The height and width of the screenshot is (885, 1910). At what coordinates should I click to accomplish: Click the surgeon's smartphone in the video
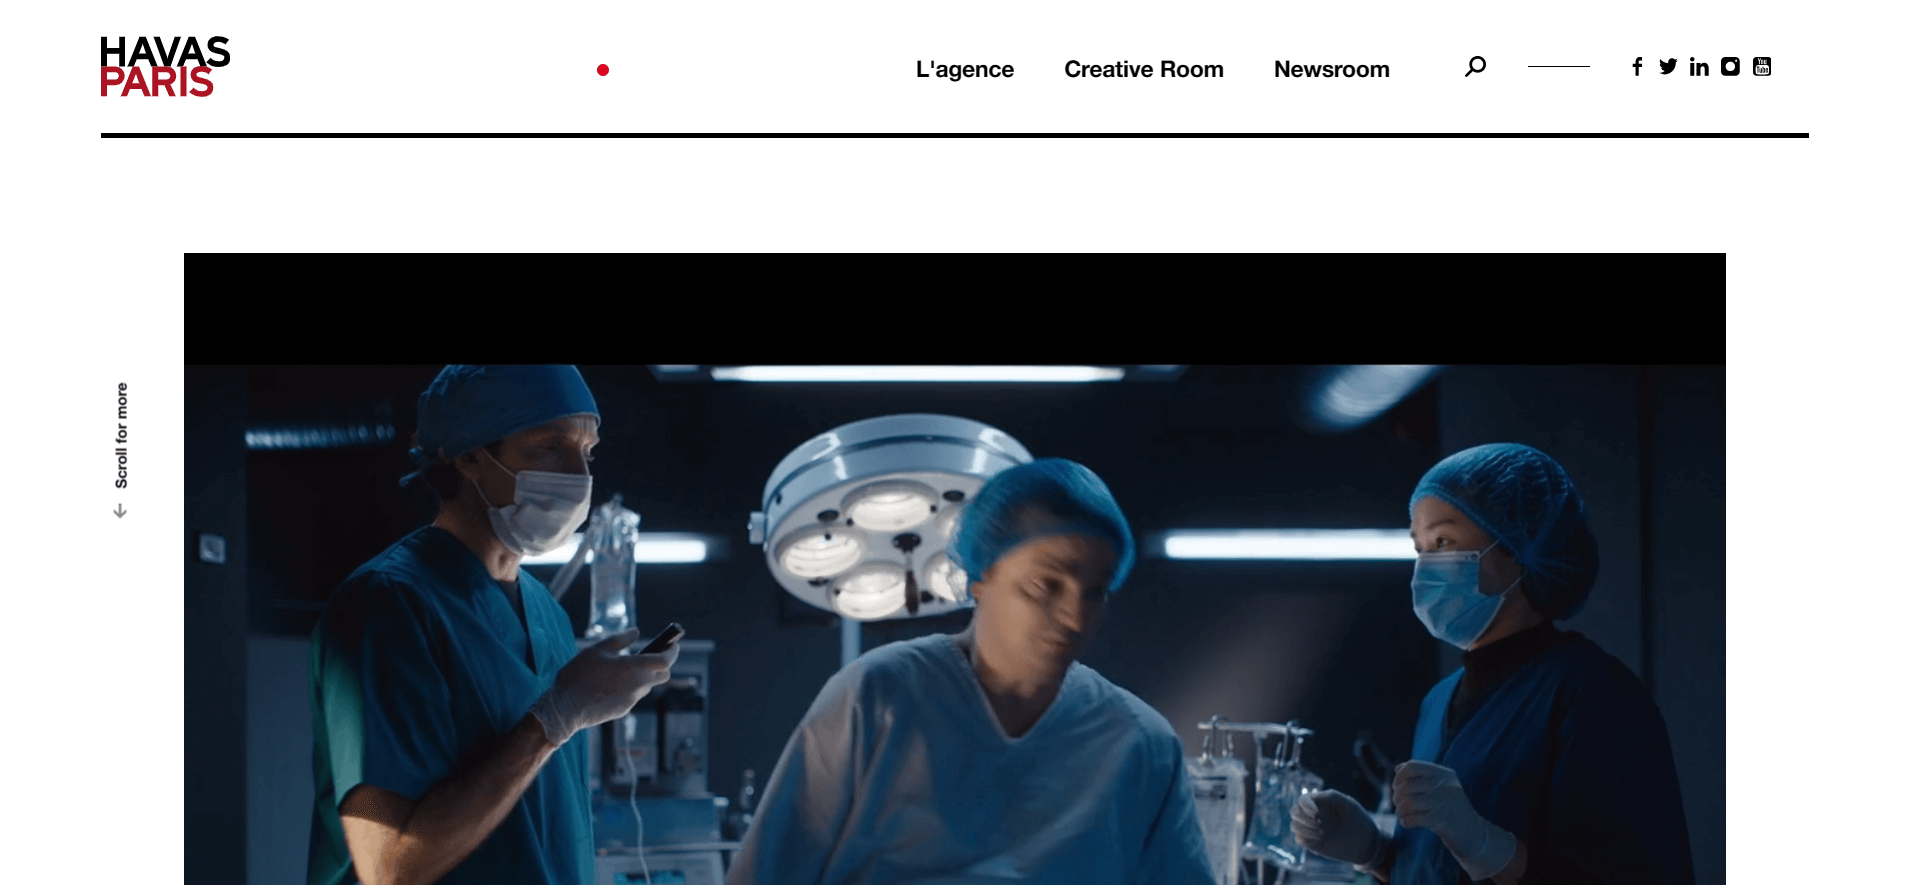(x=662, y=638)
